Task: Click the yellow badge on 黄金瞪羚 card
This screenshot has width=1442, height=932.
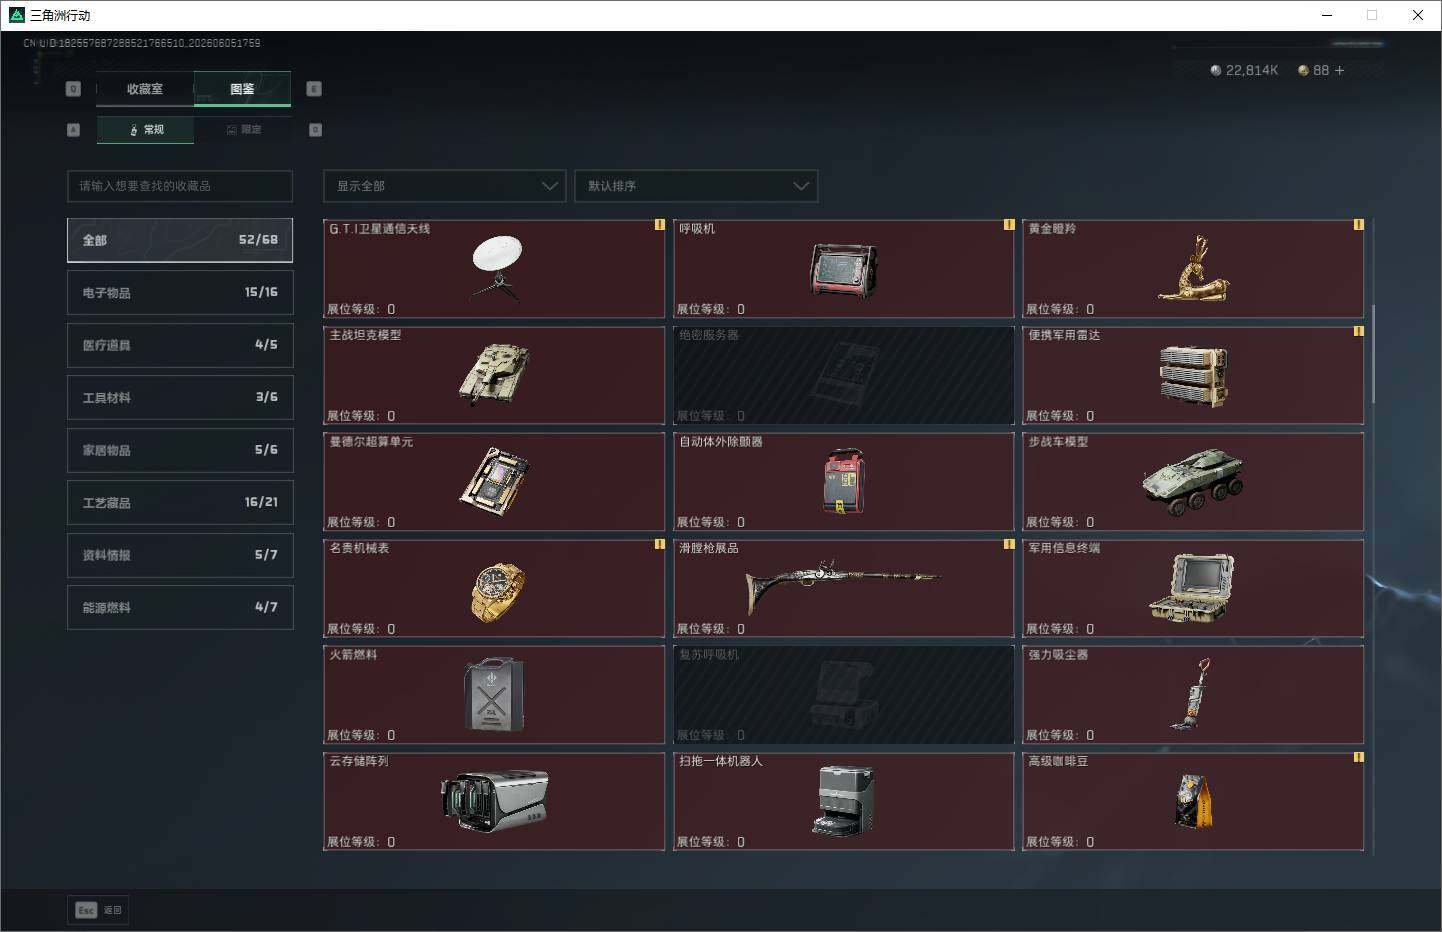Action: pos(1358,225)
